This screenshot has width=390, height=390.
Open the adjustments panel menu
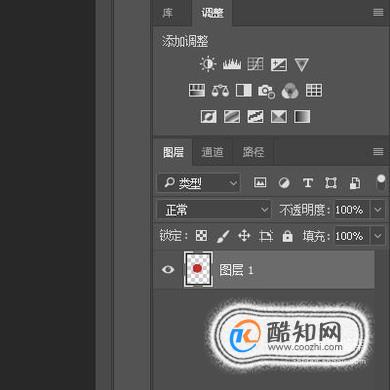[378, 13]
